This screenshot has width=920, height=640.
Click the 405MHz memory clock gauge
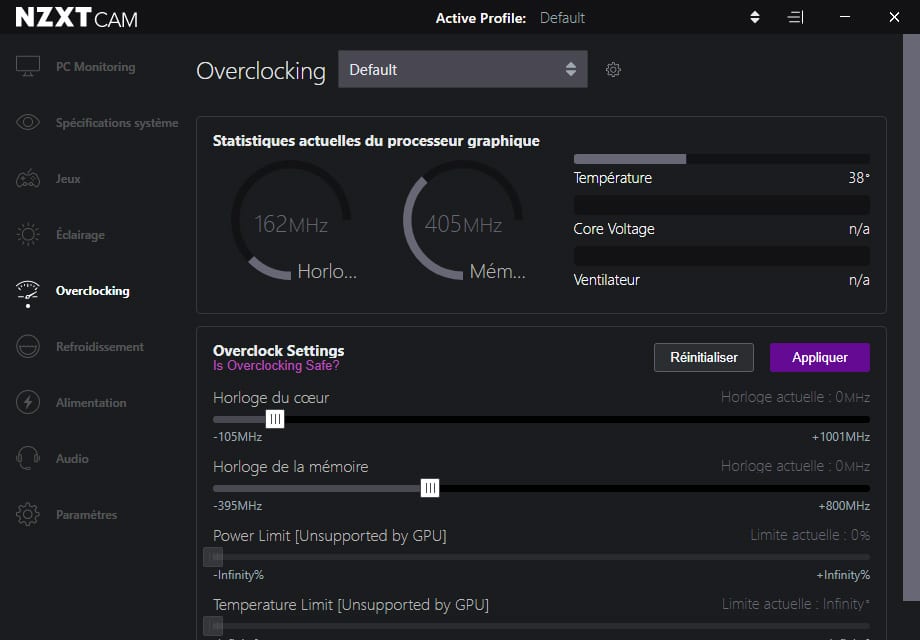click(x=463, y=220)
